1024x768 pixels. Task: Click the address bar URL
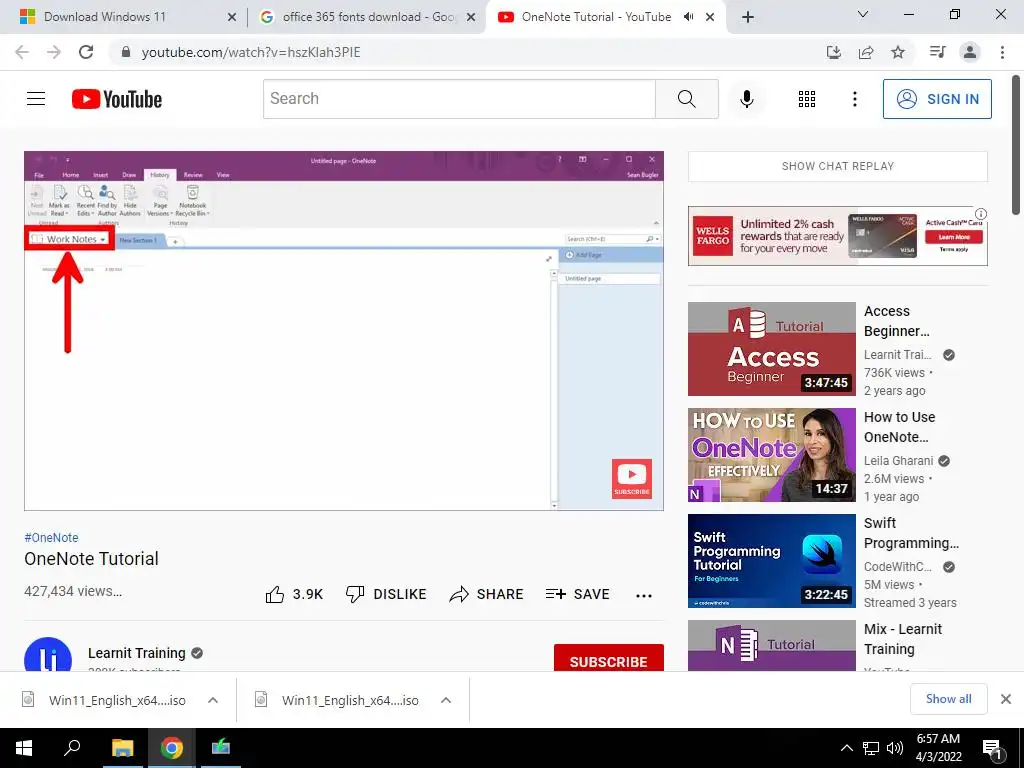251,52
